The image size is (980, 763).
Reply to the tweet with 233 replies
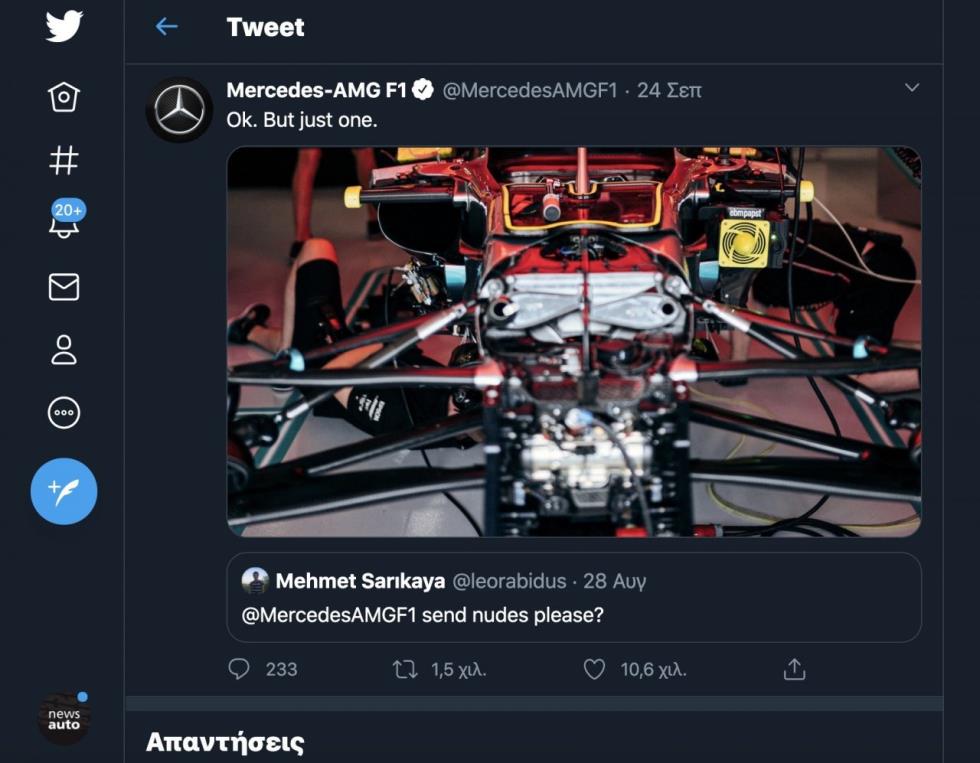tap(239, 669)
